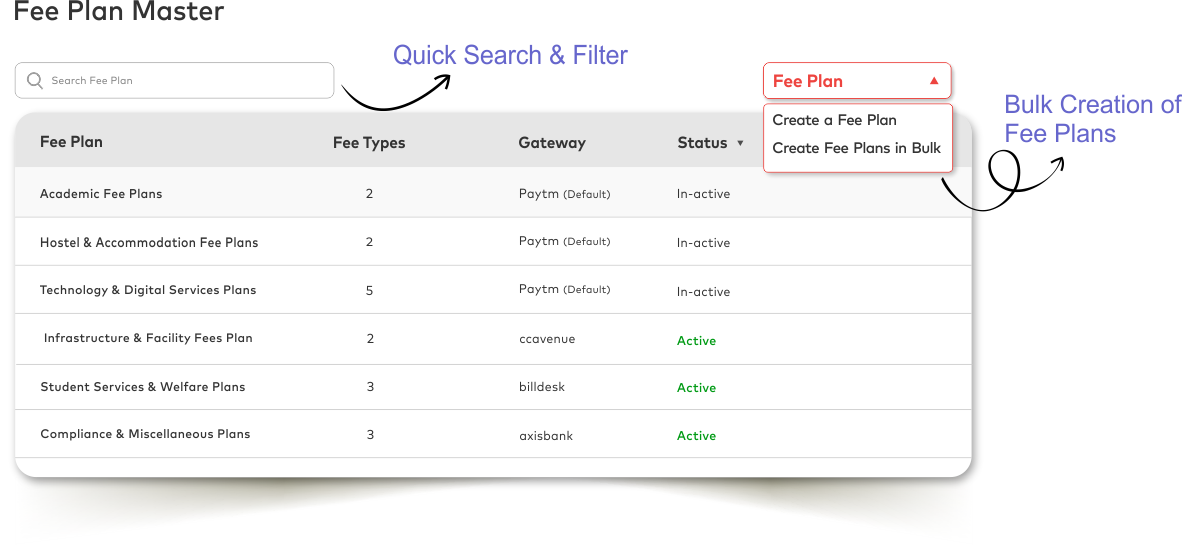The image size is (1182, 545).
Task: Click the search magnifier icon
Action: [x=35, y=81]
